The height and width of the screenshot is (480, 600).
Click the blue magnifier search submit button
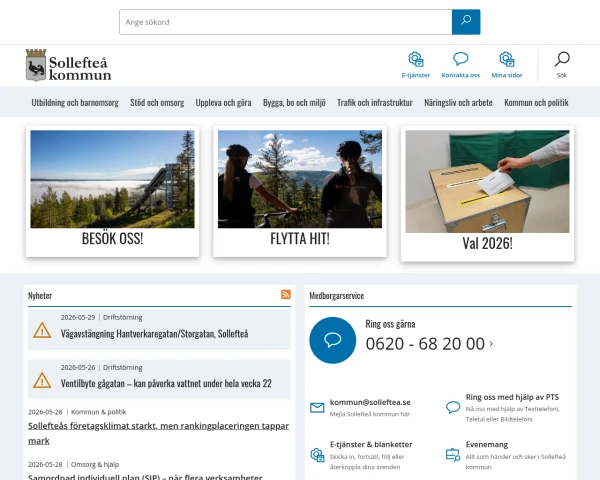[x=466, y=22]
